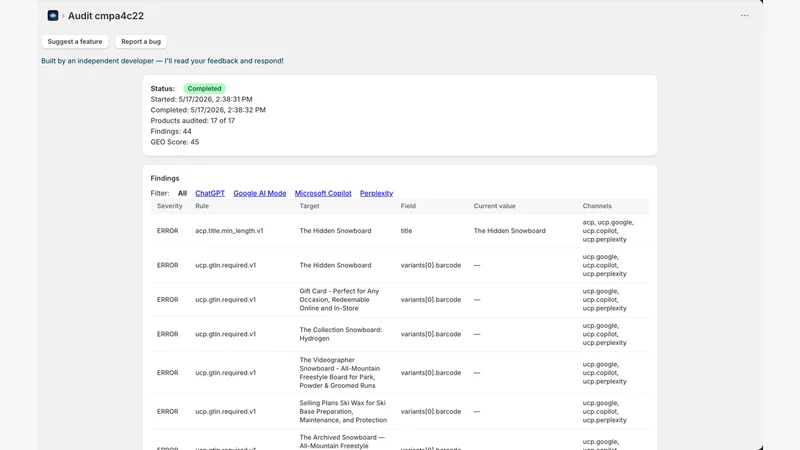Open the three-dot more options menu
800x450 pixels.
coord(744,16)
